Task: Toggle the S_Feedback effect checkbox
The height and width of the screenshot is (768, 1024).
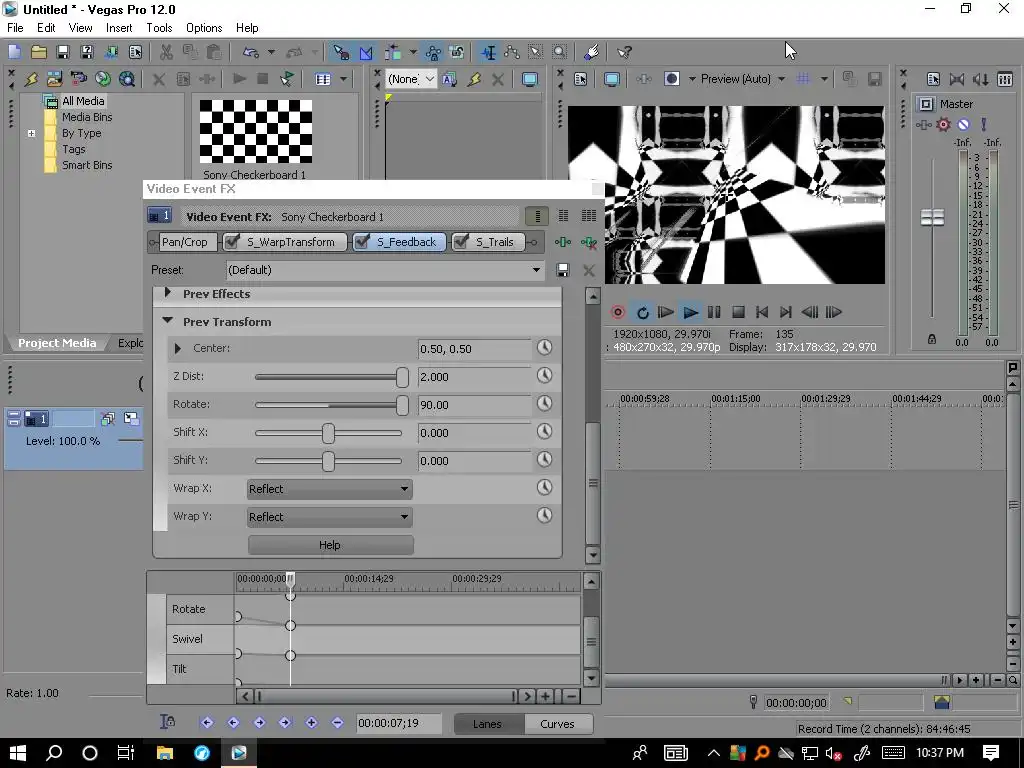Action: (362, 242)
